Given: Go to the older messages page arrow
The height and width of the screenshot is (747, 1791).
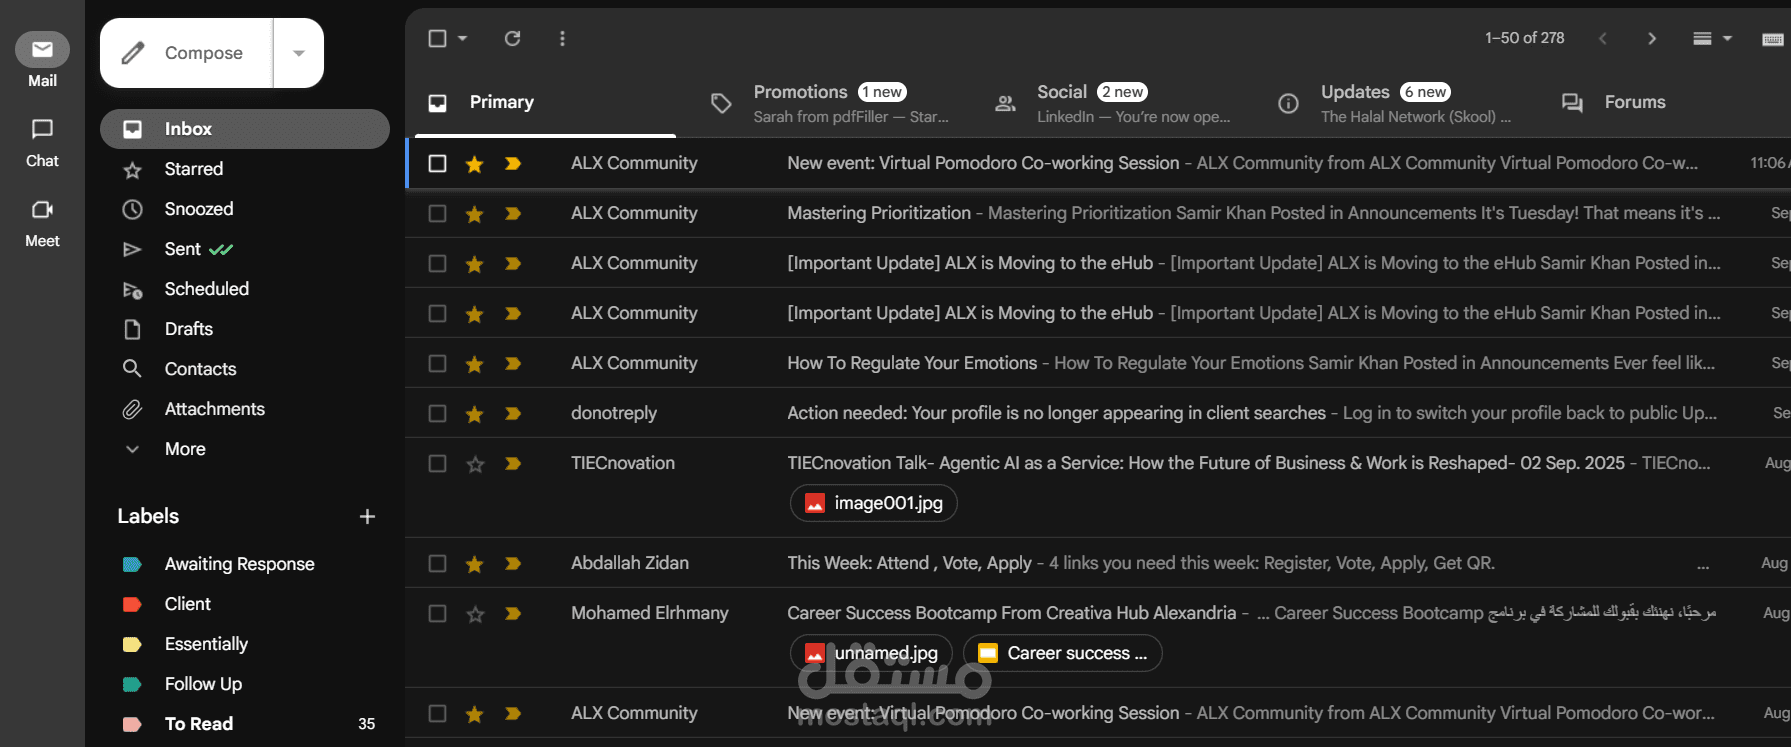Looking at the screenshot, I should (x=1652, y=38).
